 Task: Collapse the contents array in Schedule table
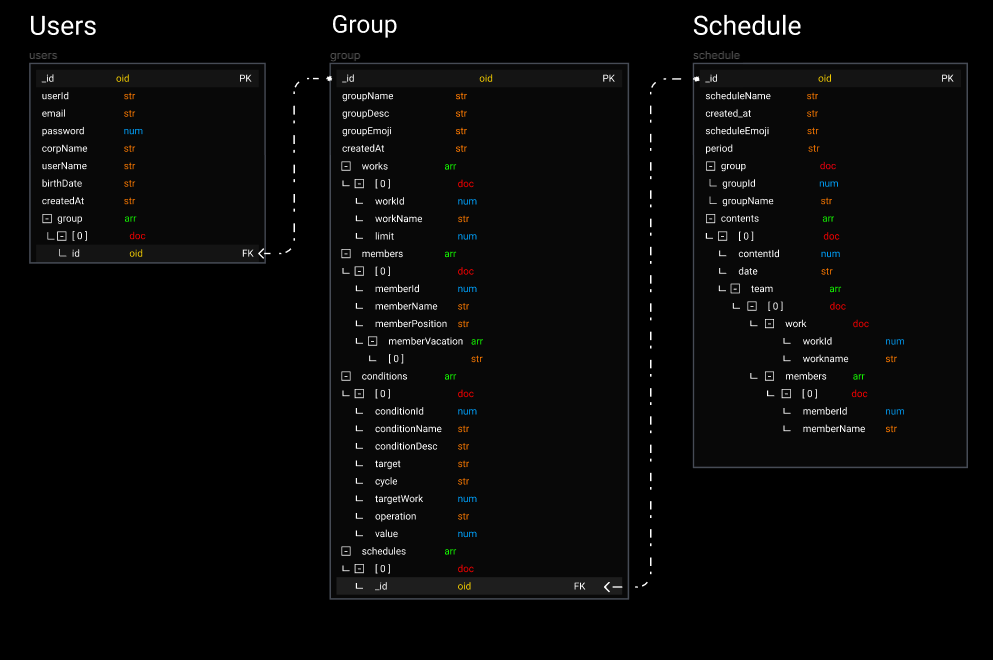[711, 219]
